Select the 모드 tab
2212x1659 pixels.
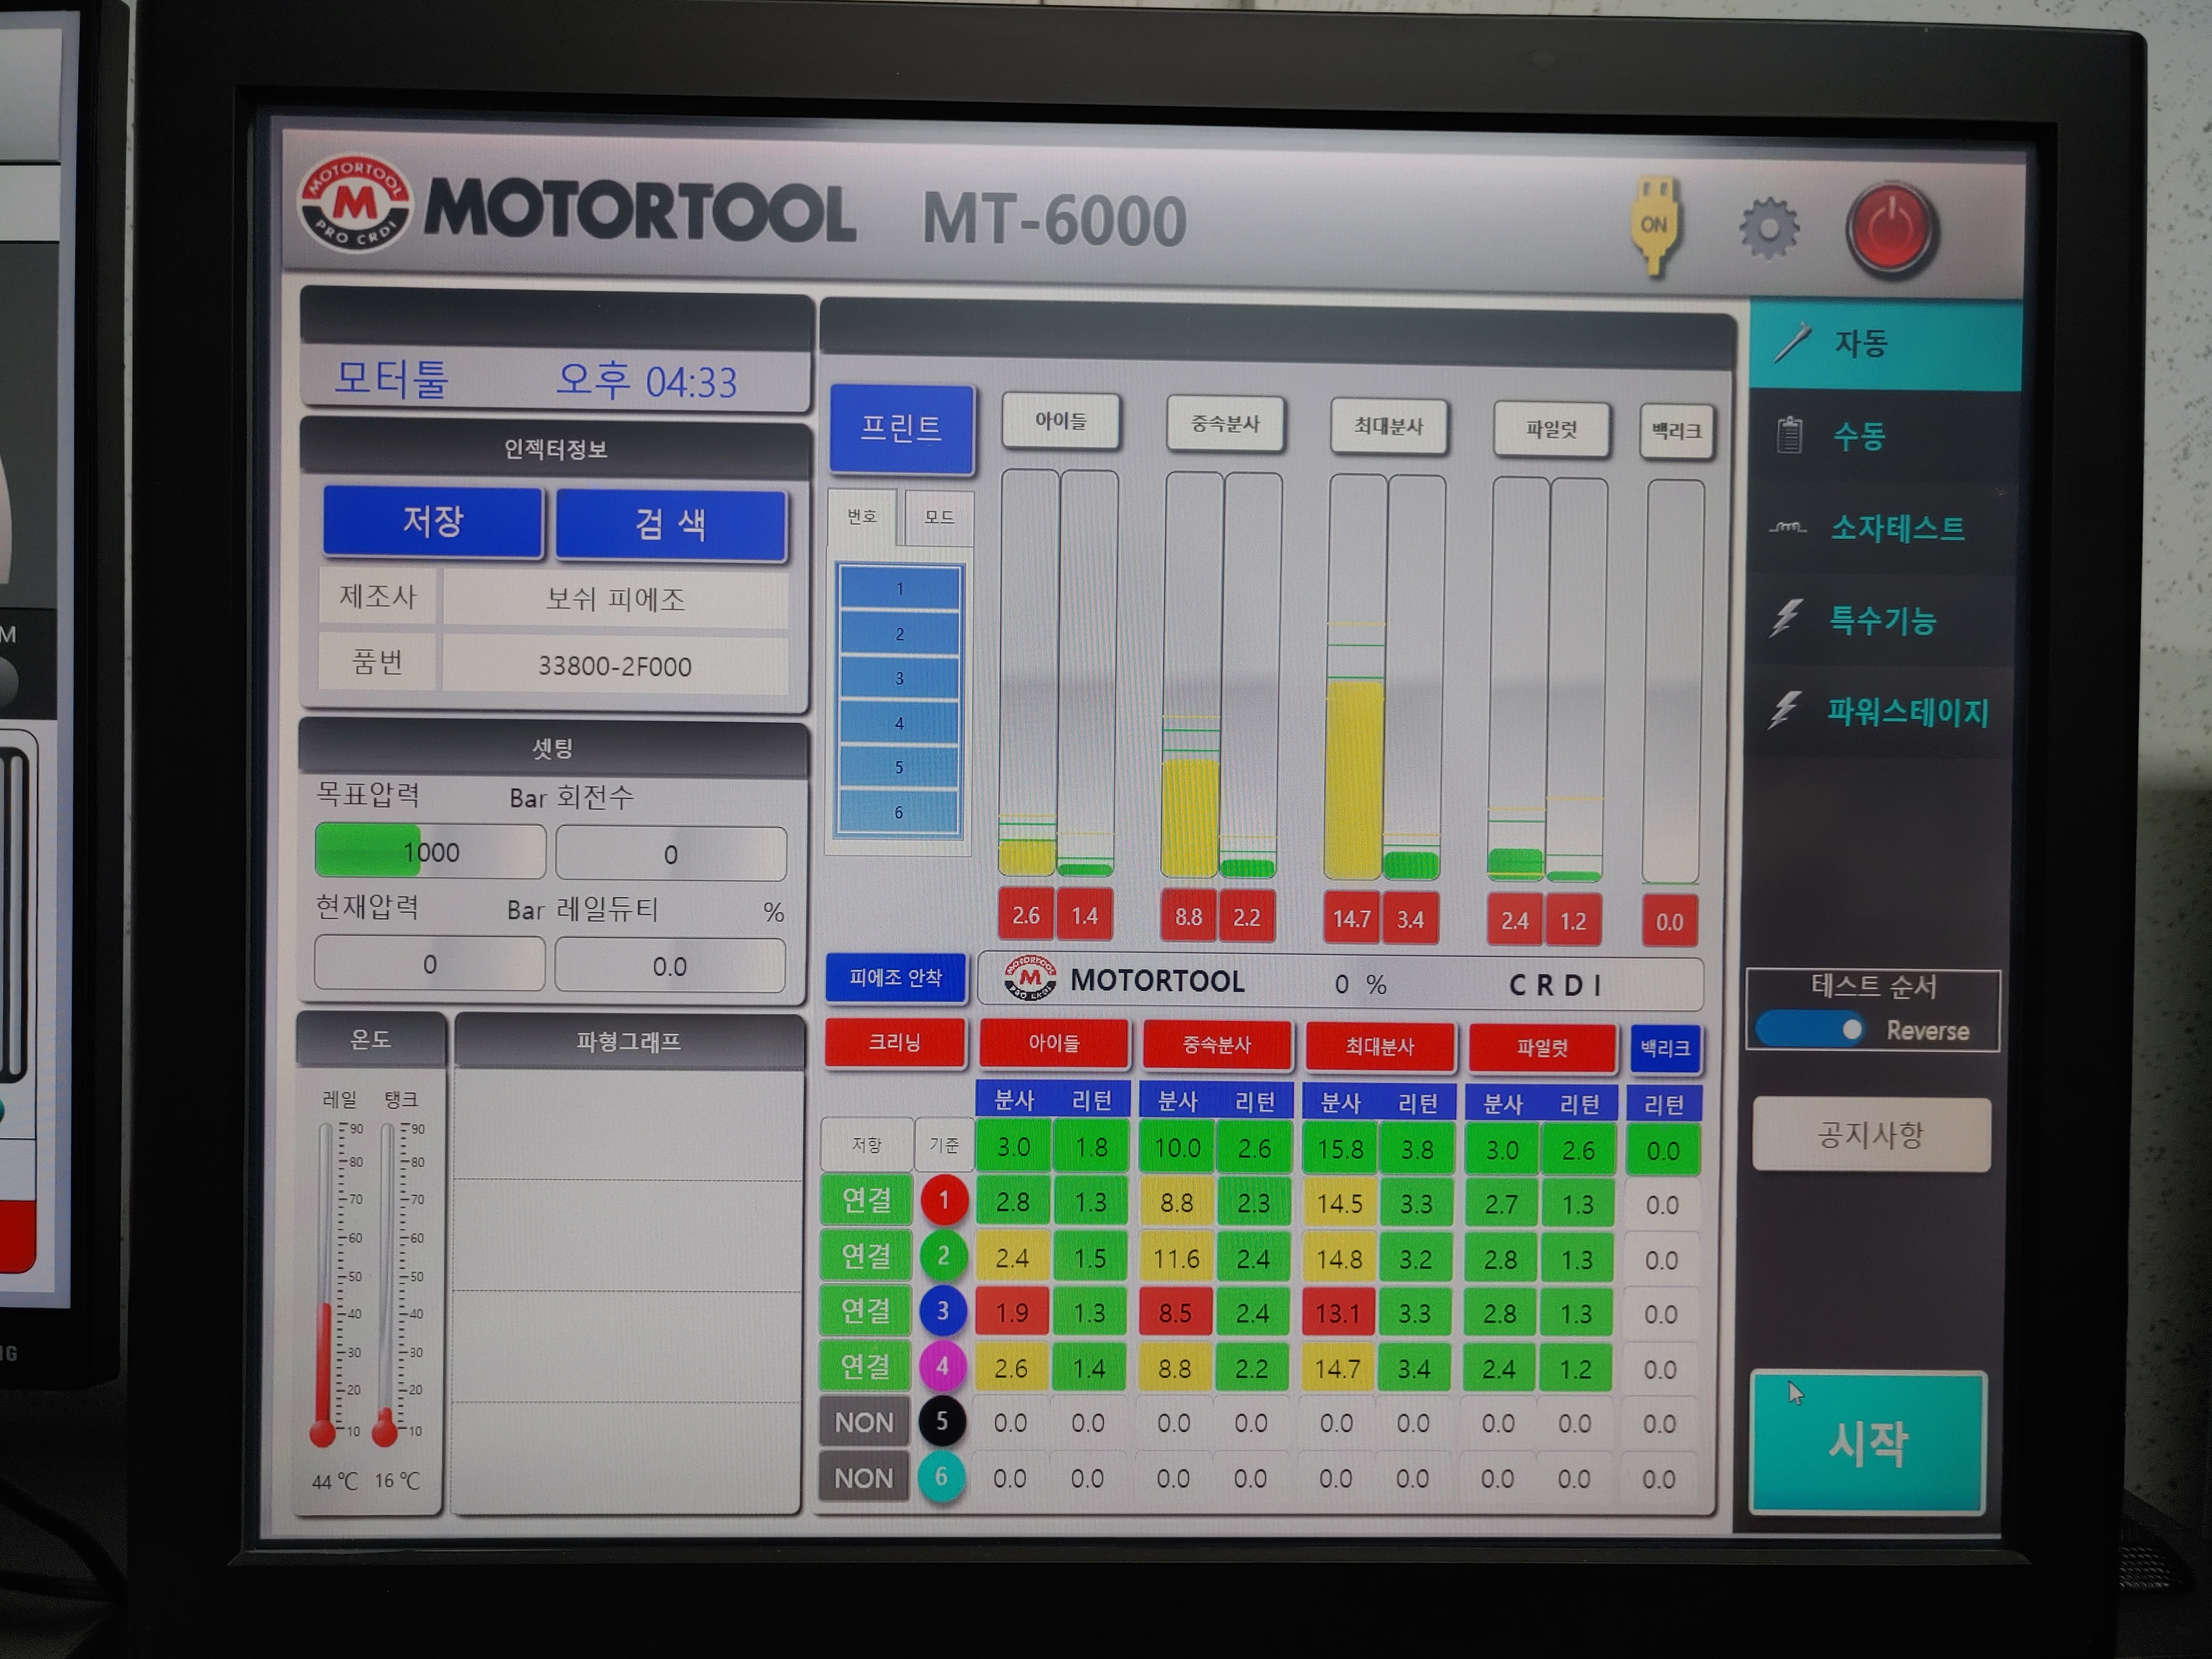tap(938, 517)
